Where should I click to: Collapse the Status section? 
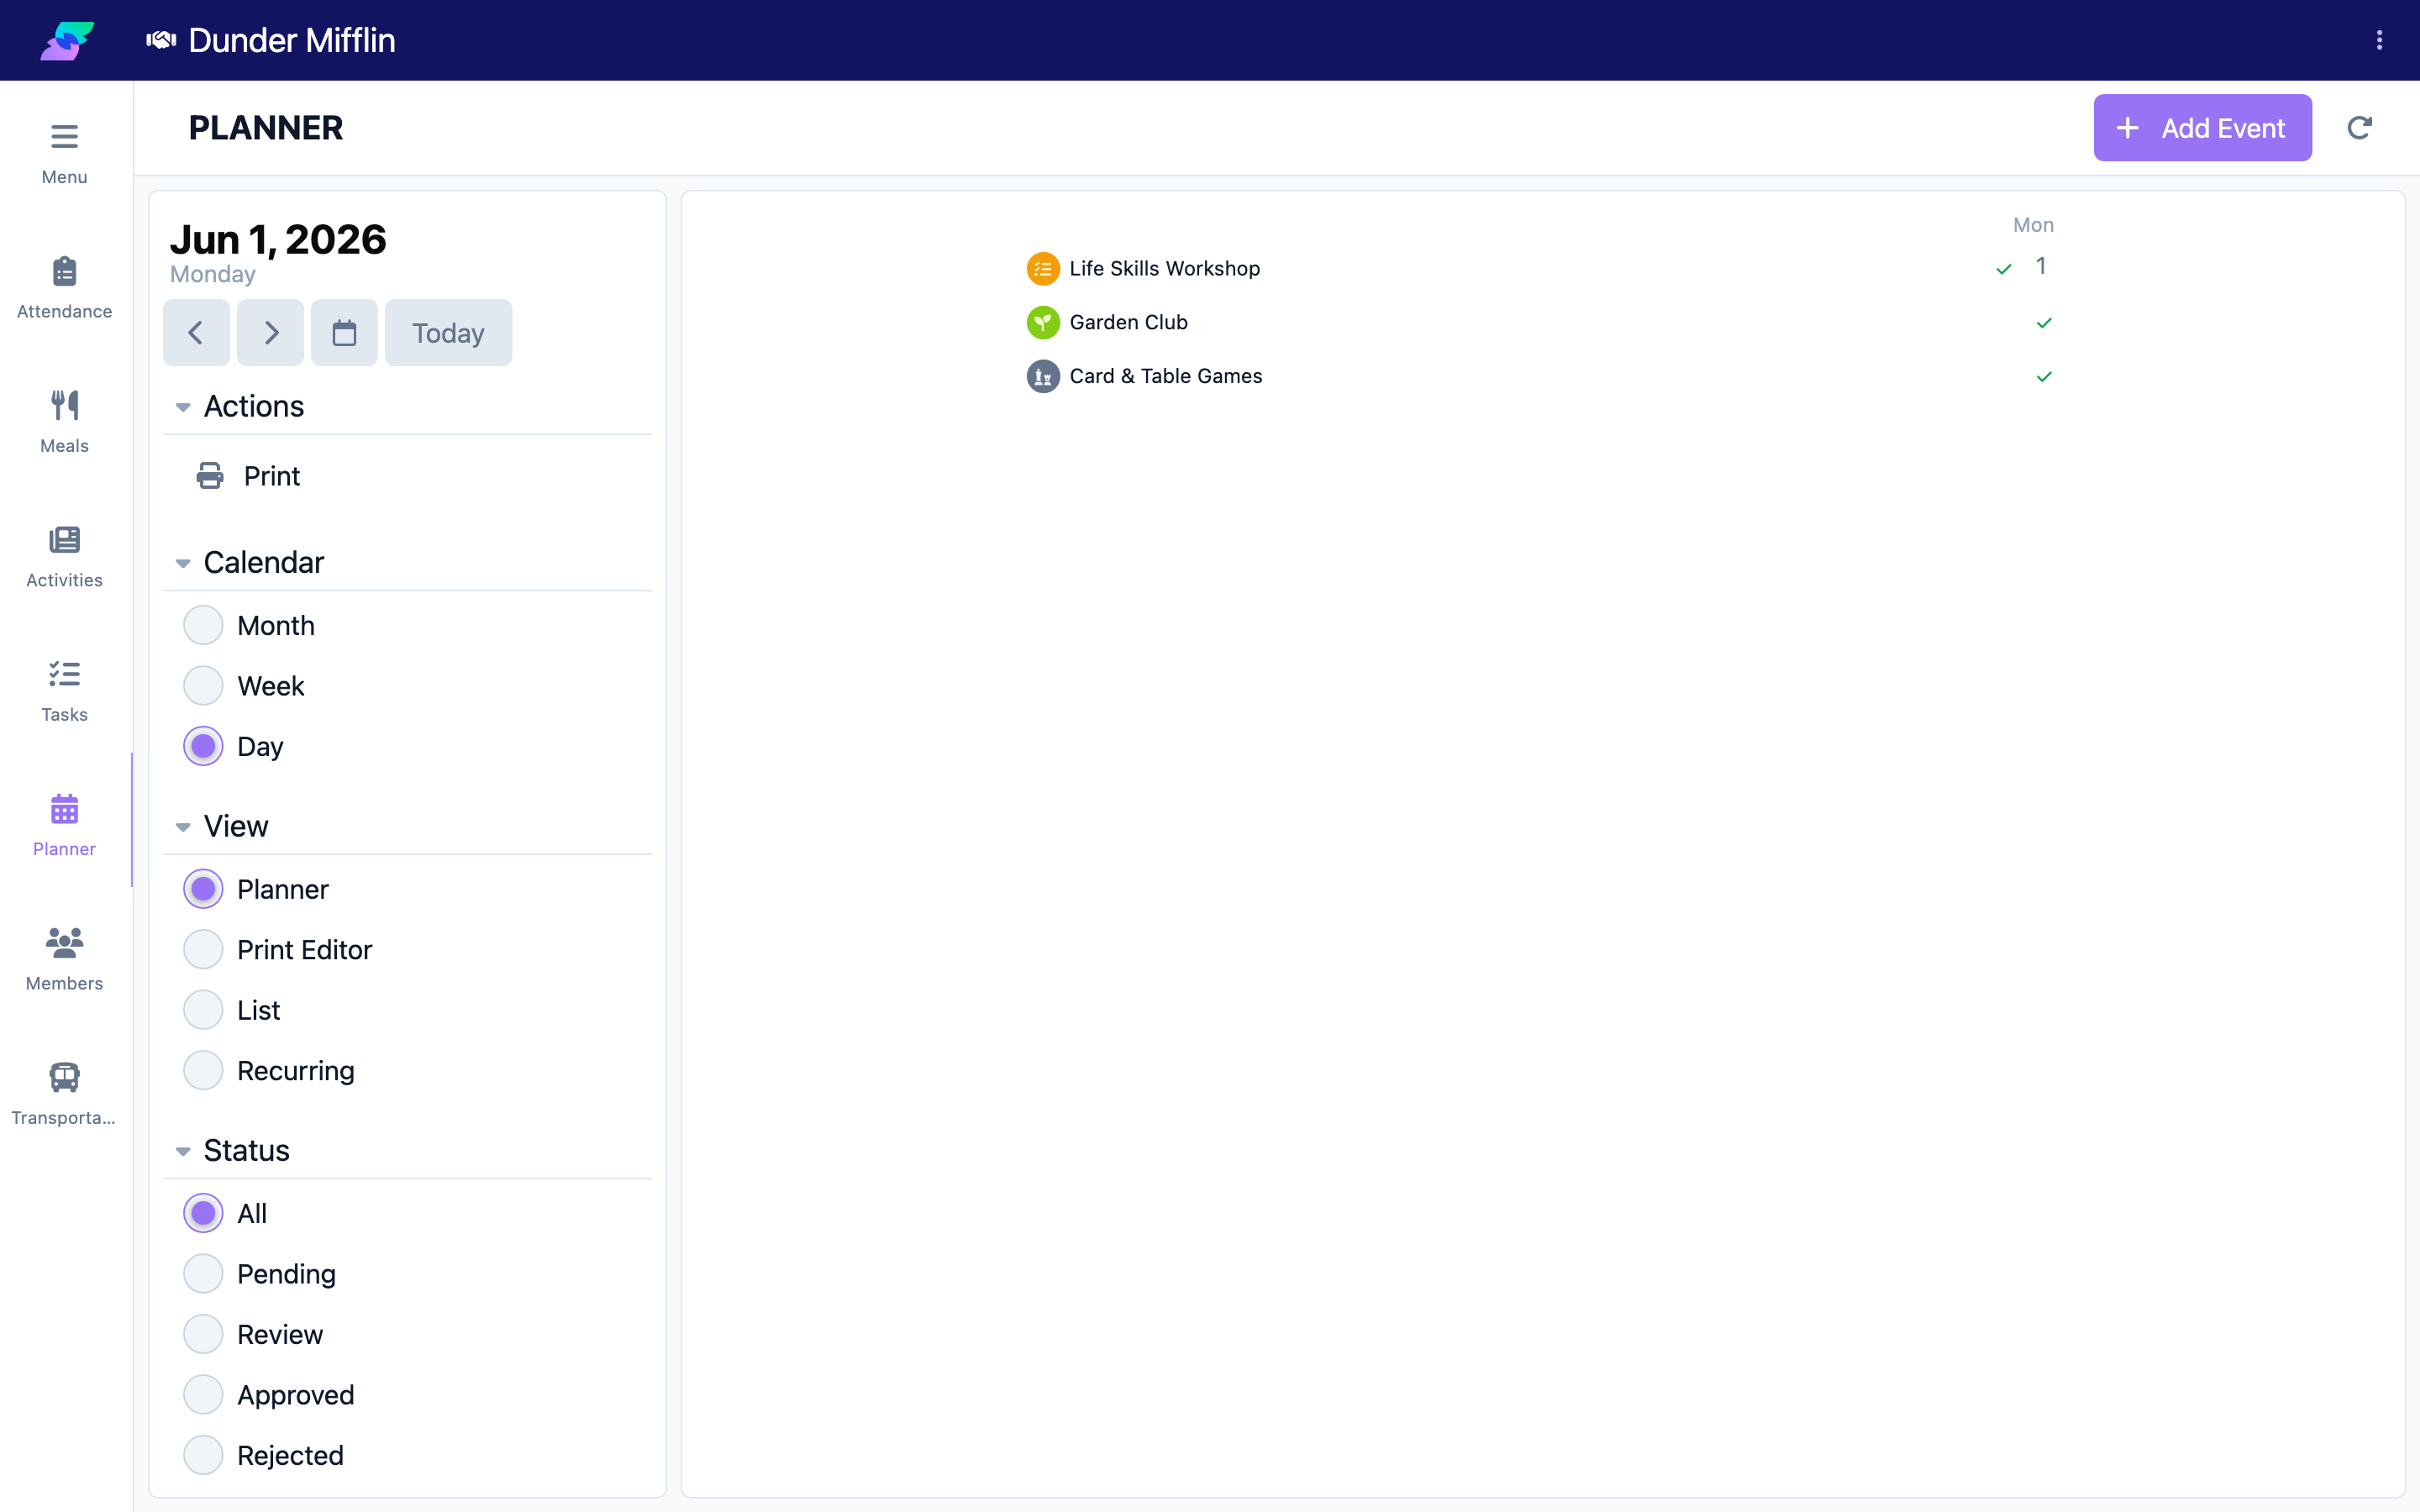(x=183, y=1151)
